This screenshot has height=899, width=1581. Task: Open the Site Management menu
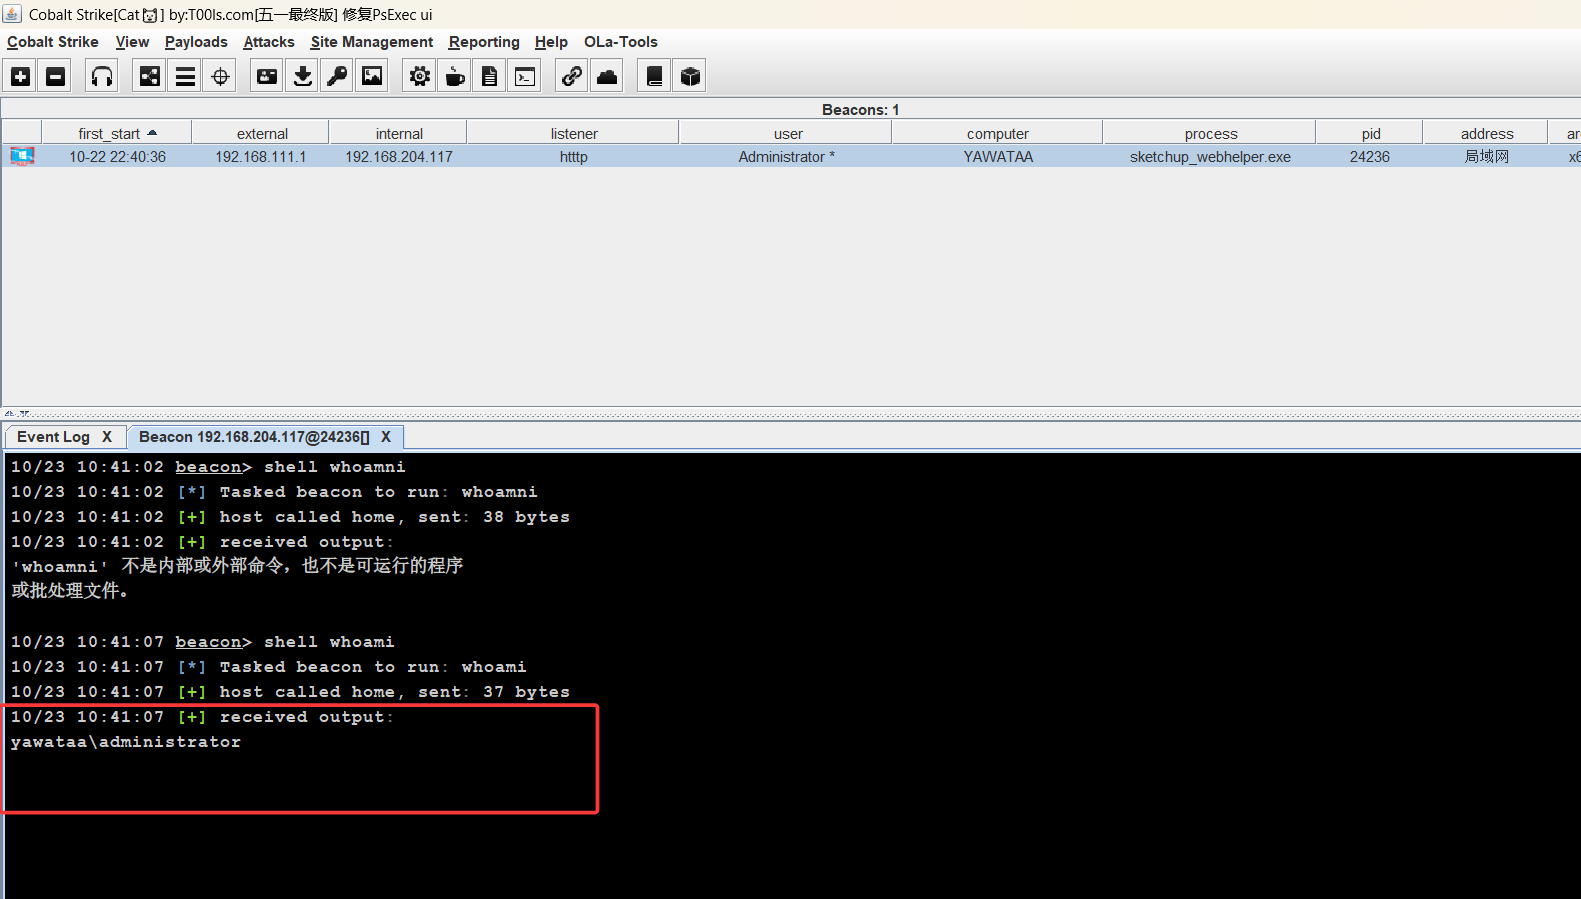tap(372, 42)
